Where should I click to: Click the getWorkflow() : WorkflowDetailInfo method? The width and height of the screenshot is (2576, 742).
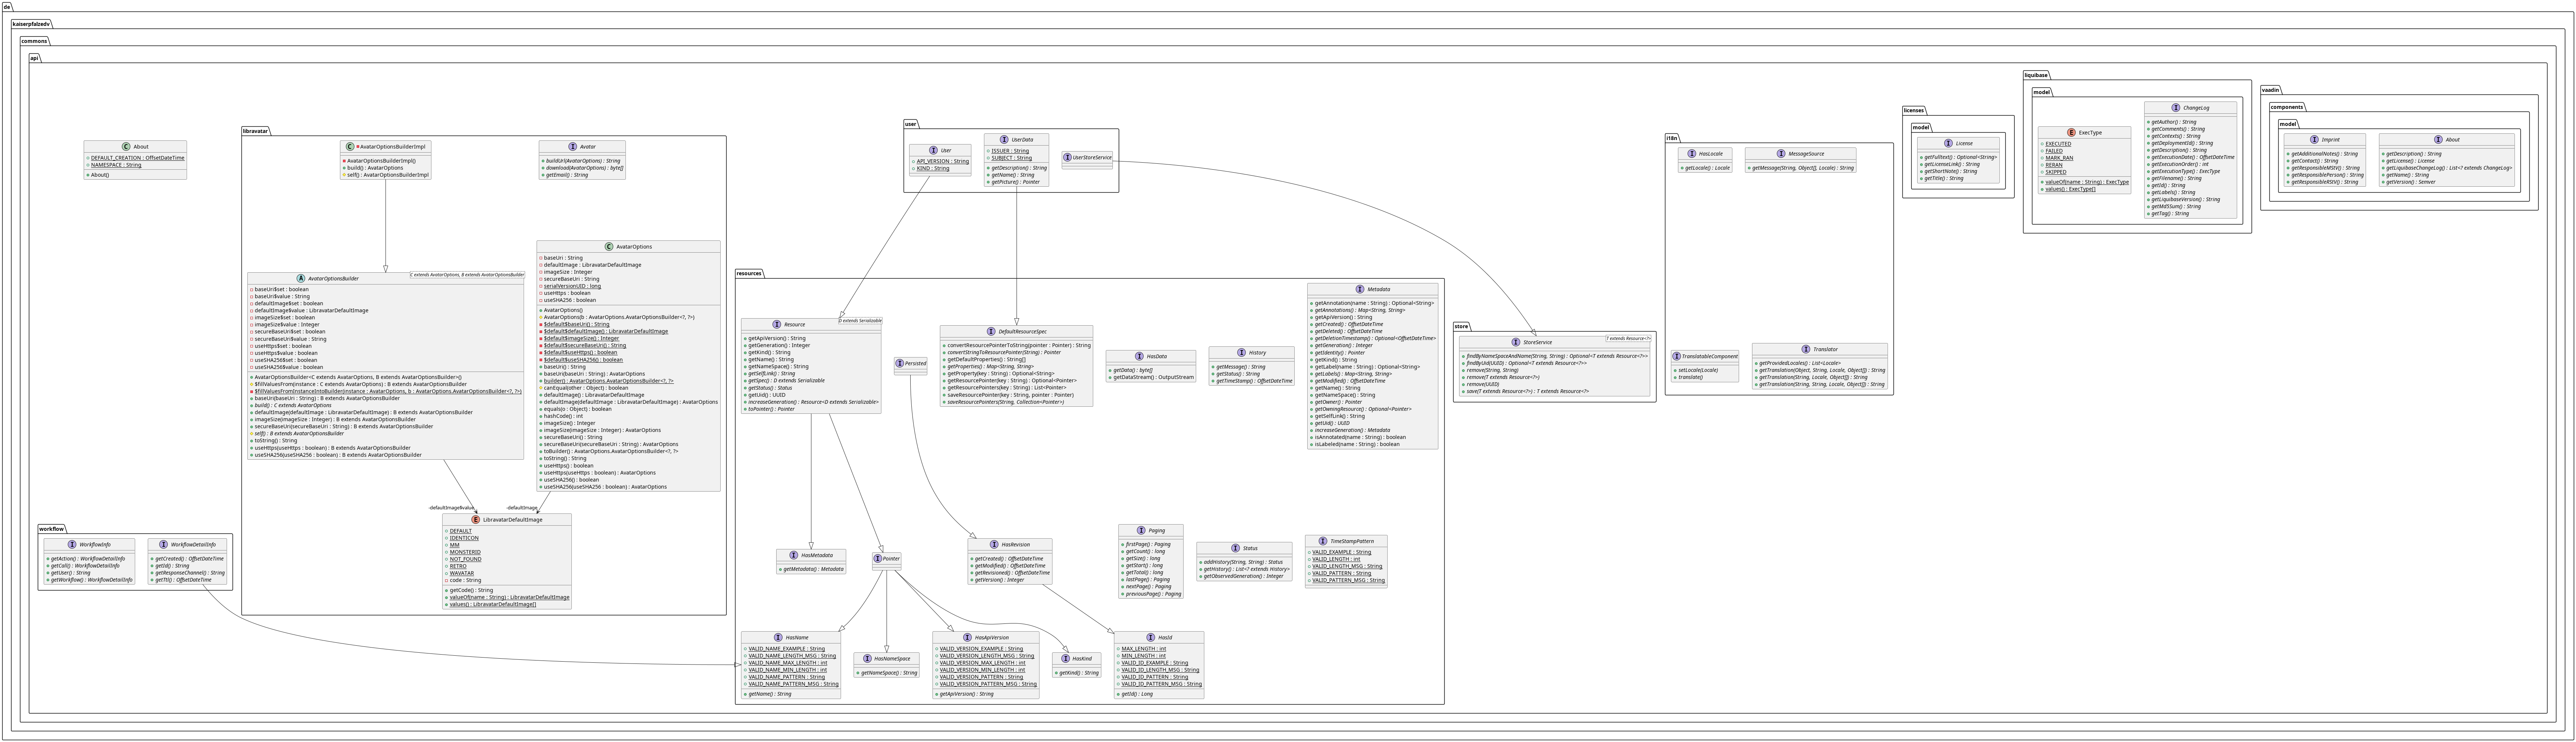pos(91,580)
